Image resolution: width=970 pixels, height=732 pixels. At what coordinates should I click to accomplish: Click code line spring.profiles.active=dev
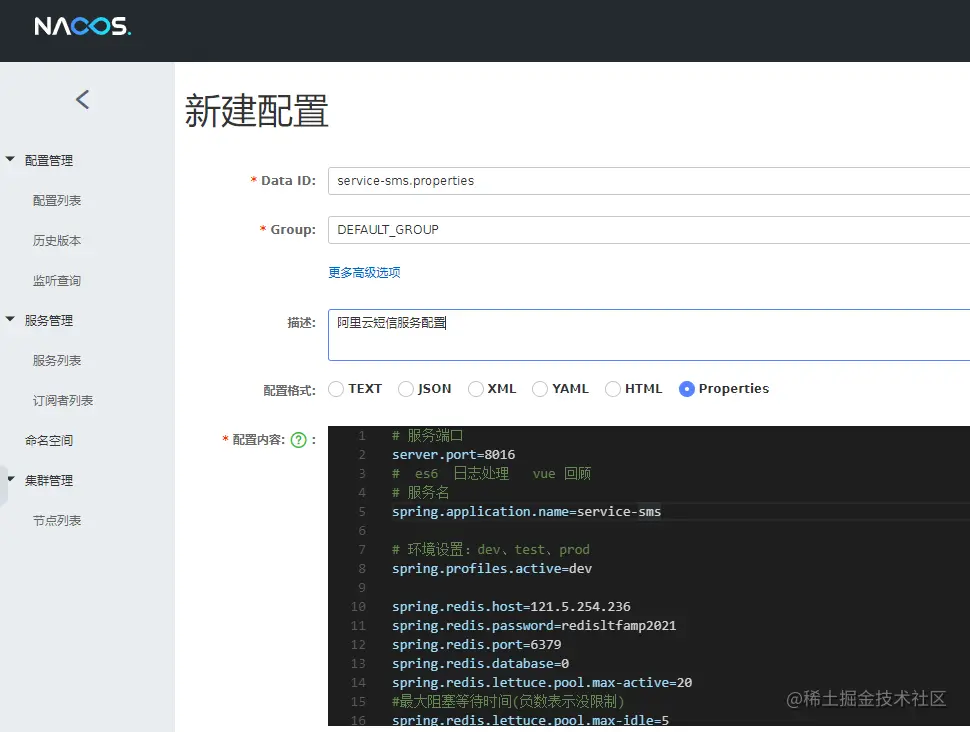[492, 569]
